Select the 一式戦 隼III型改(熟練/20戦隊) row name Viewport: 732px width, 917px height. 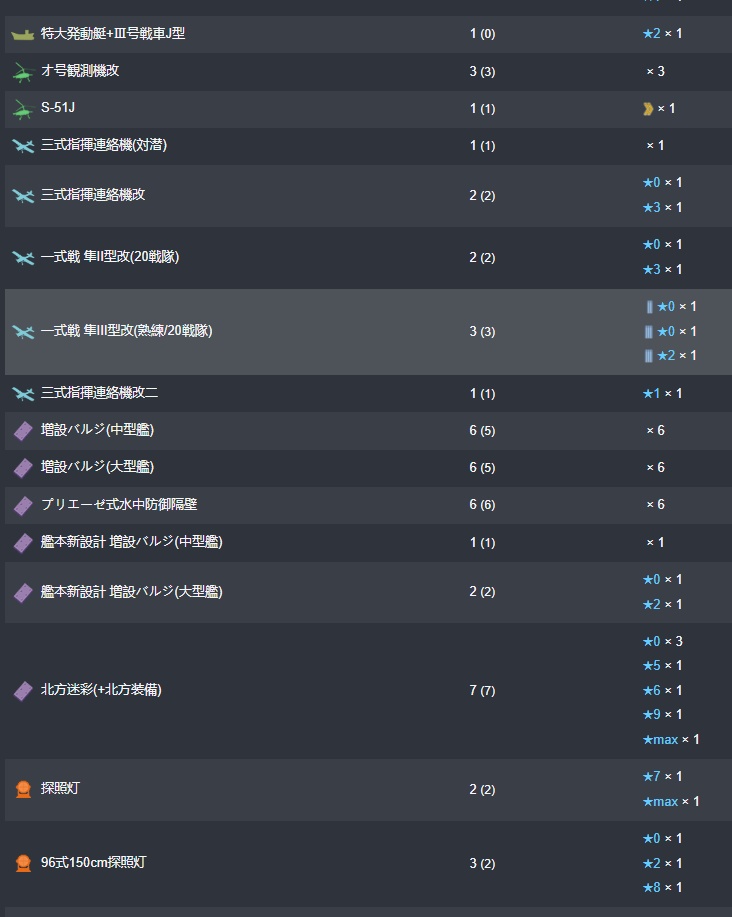[x=126, y=331]
